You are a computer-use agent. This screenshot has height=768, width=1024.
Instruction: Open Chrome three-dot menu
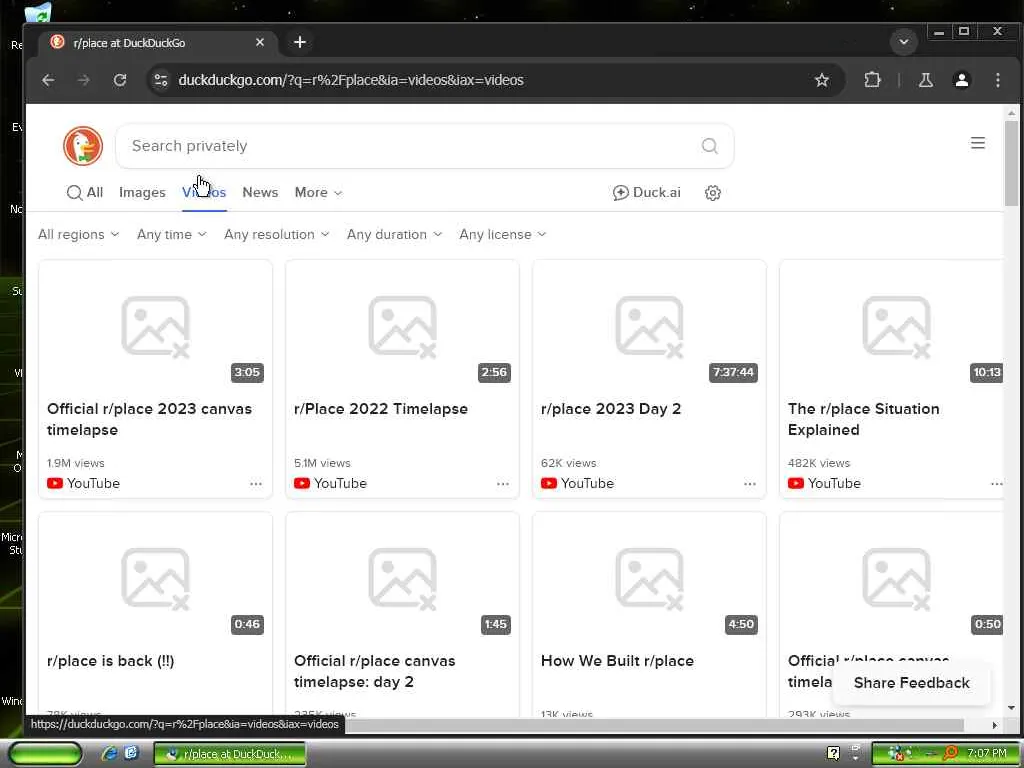point(997,80)
